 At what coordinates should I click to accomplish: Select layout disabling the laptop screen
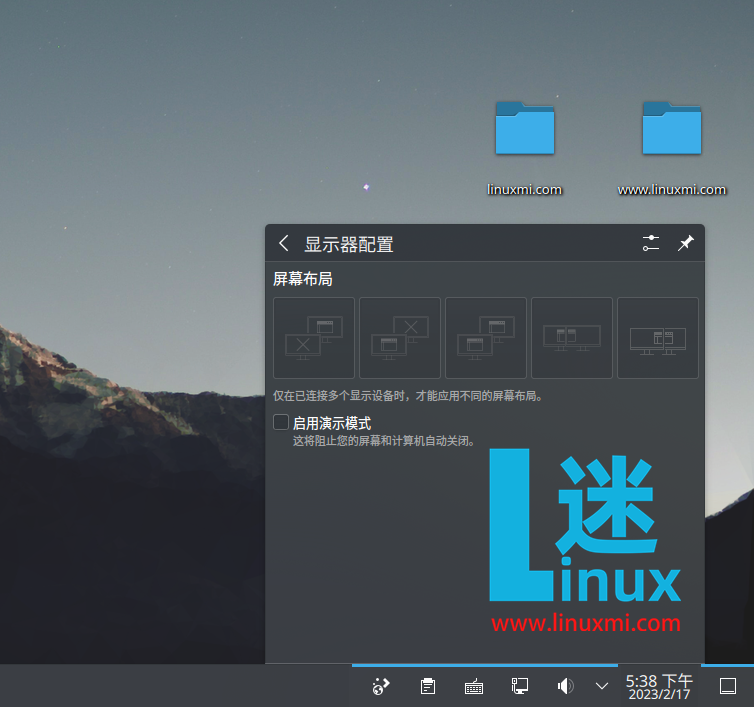click(314, 338)
